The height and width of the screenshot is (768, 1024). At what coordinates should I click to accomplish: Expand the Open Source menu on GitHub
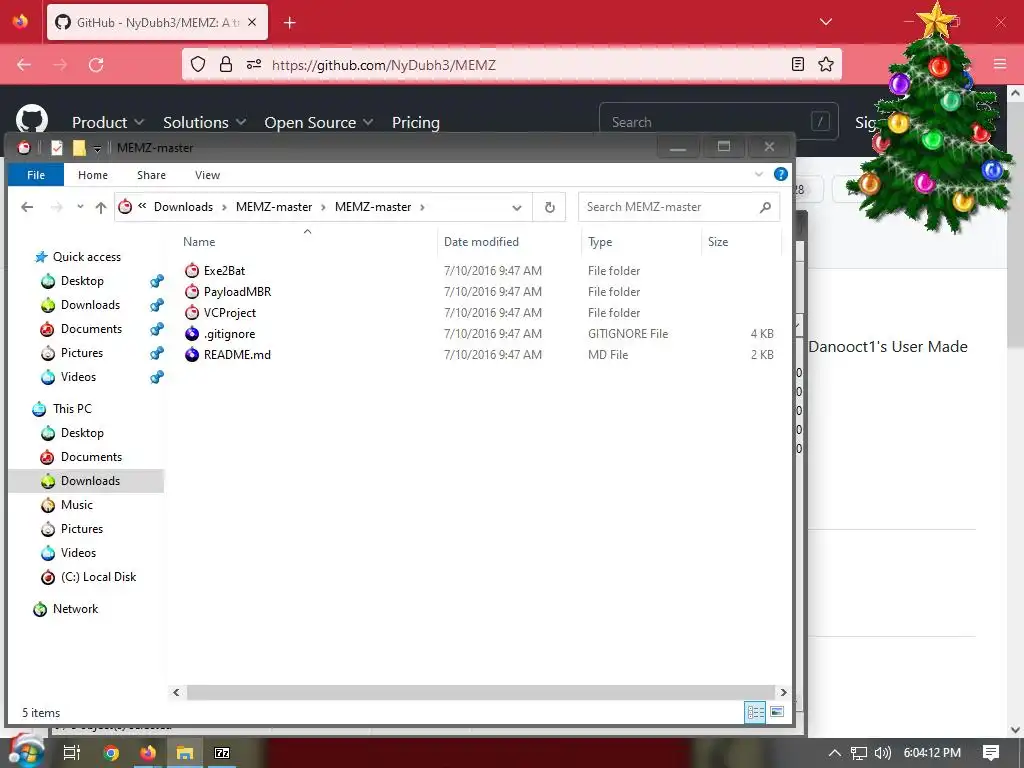(319, 122)
